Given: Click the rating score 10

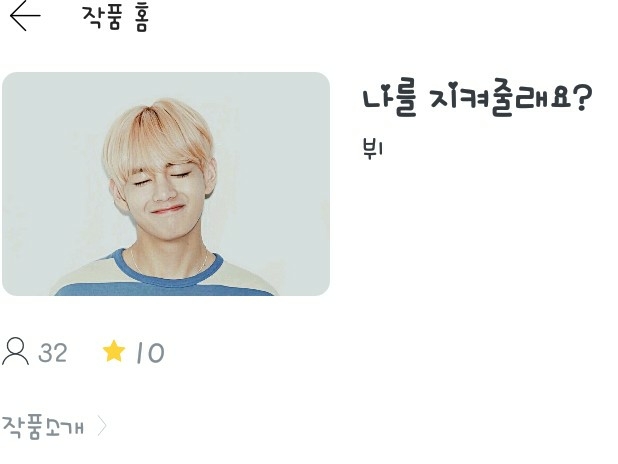Looking at the screenshot, I should pos(150,353).
